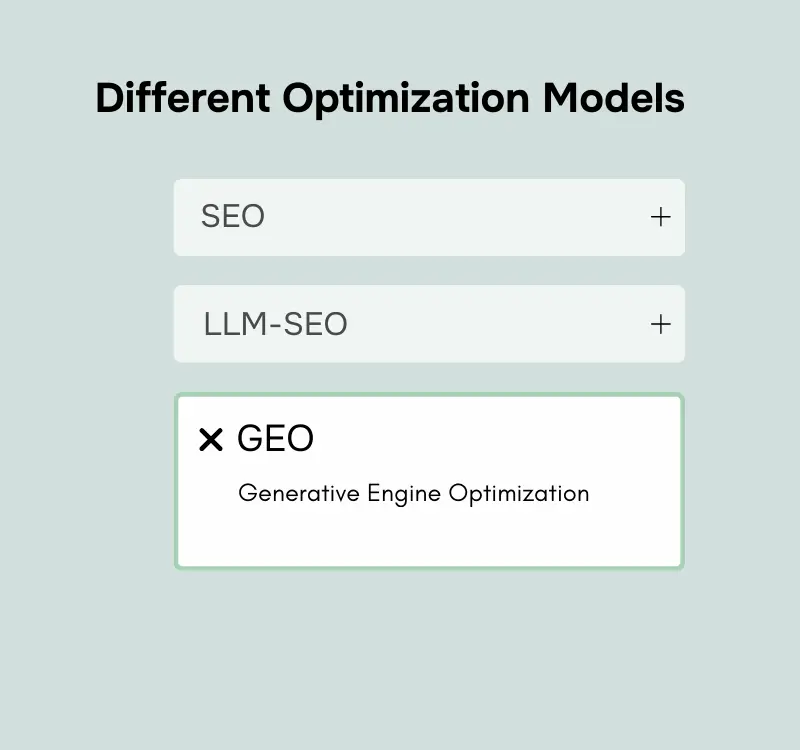Expand the SEO section plus icon

[x=660, y=217]
